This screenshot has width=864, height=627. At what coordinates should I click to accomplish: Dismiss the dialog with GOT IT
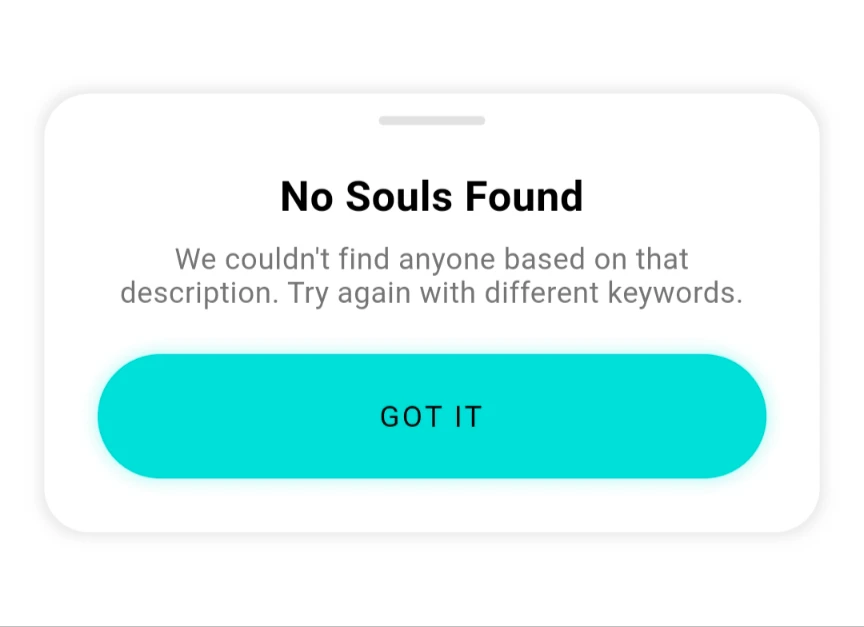click(431, 416)
